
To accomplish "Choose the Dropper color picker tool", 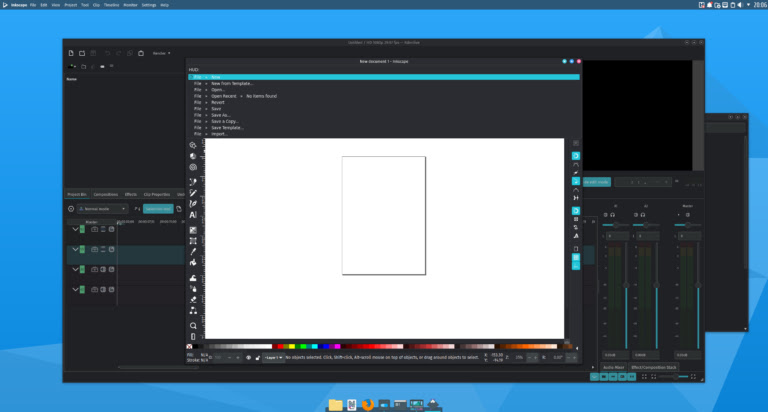I will click(193, 251).
